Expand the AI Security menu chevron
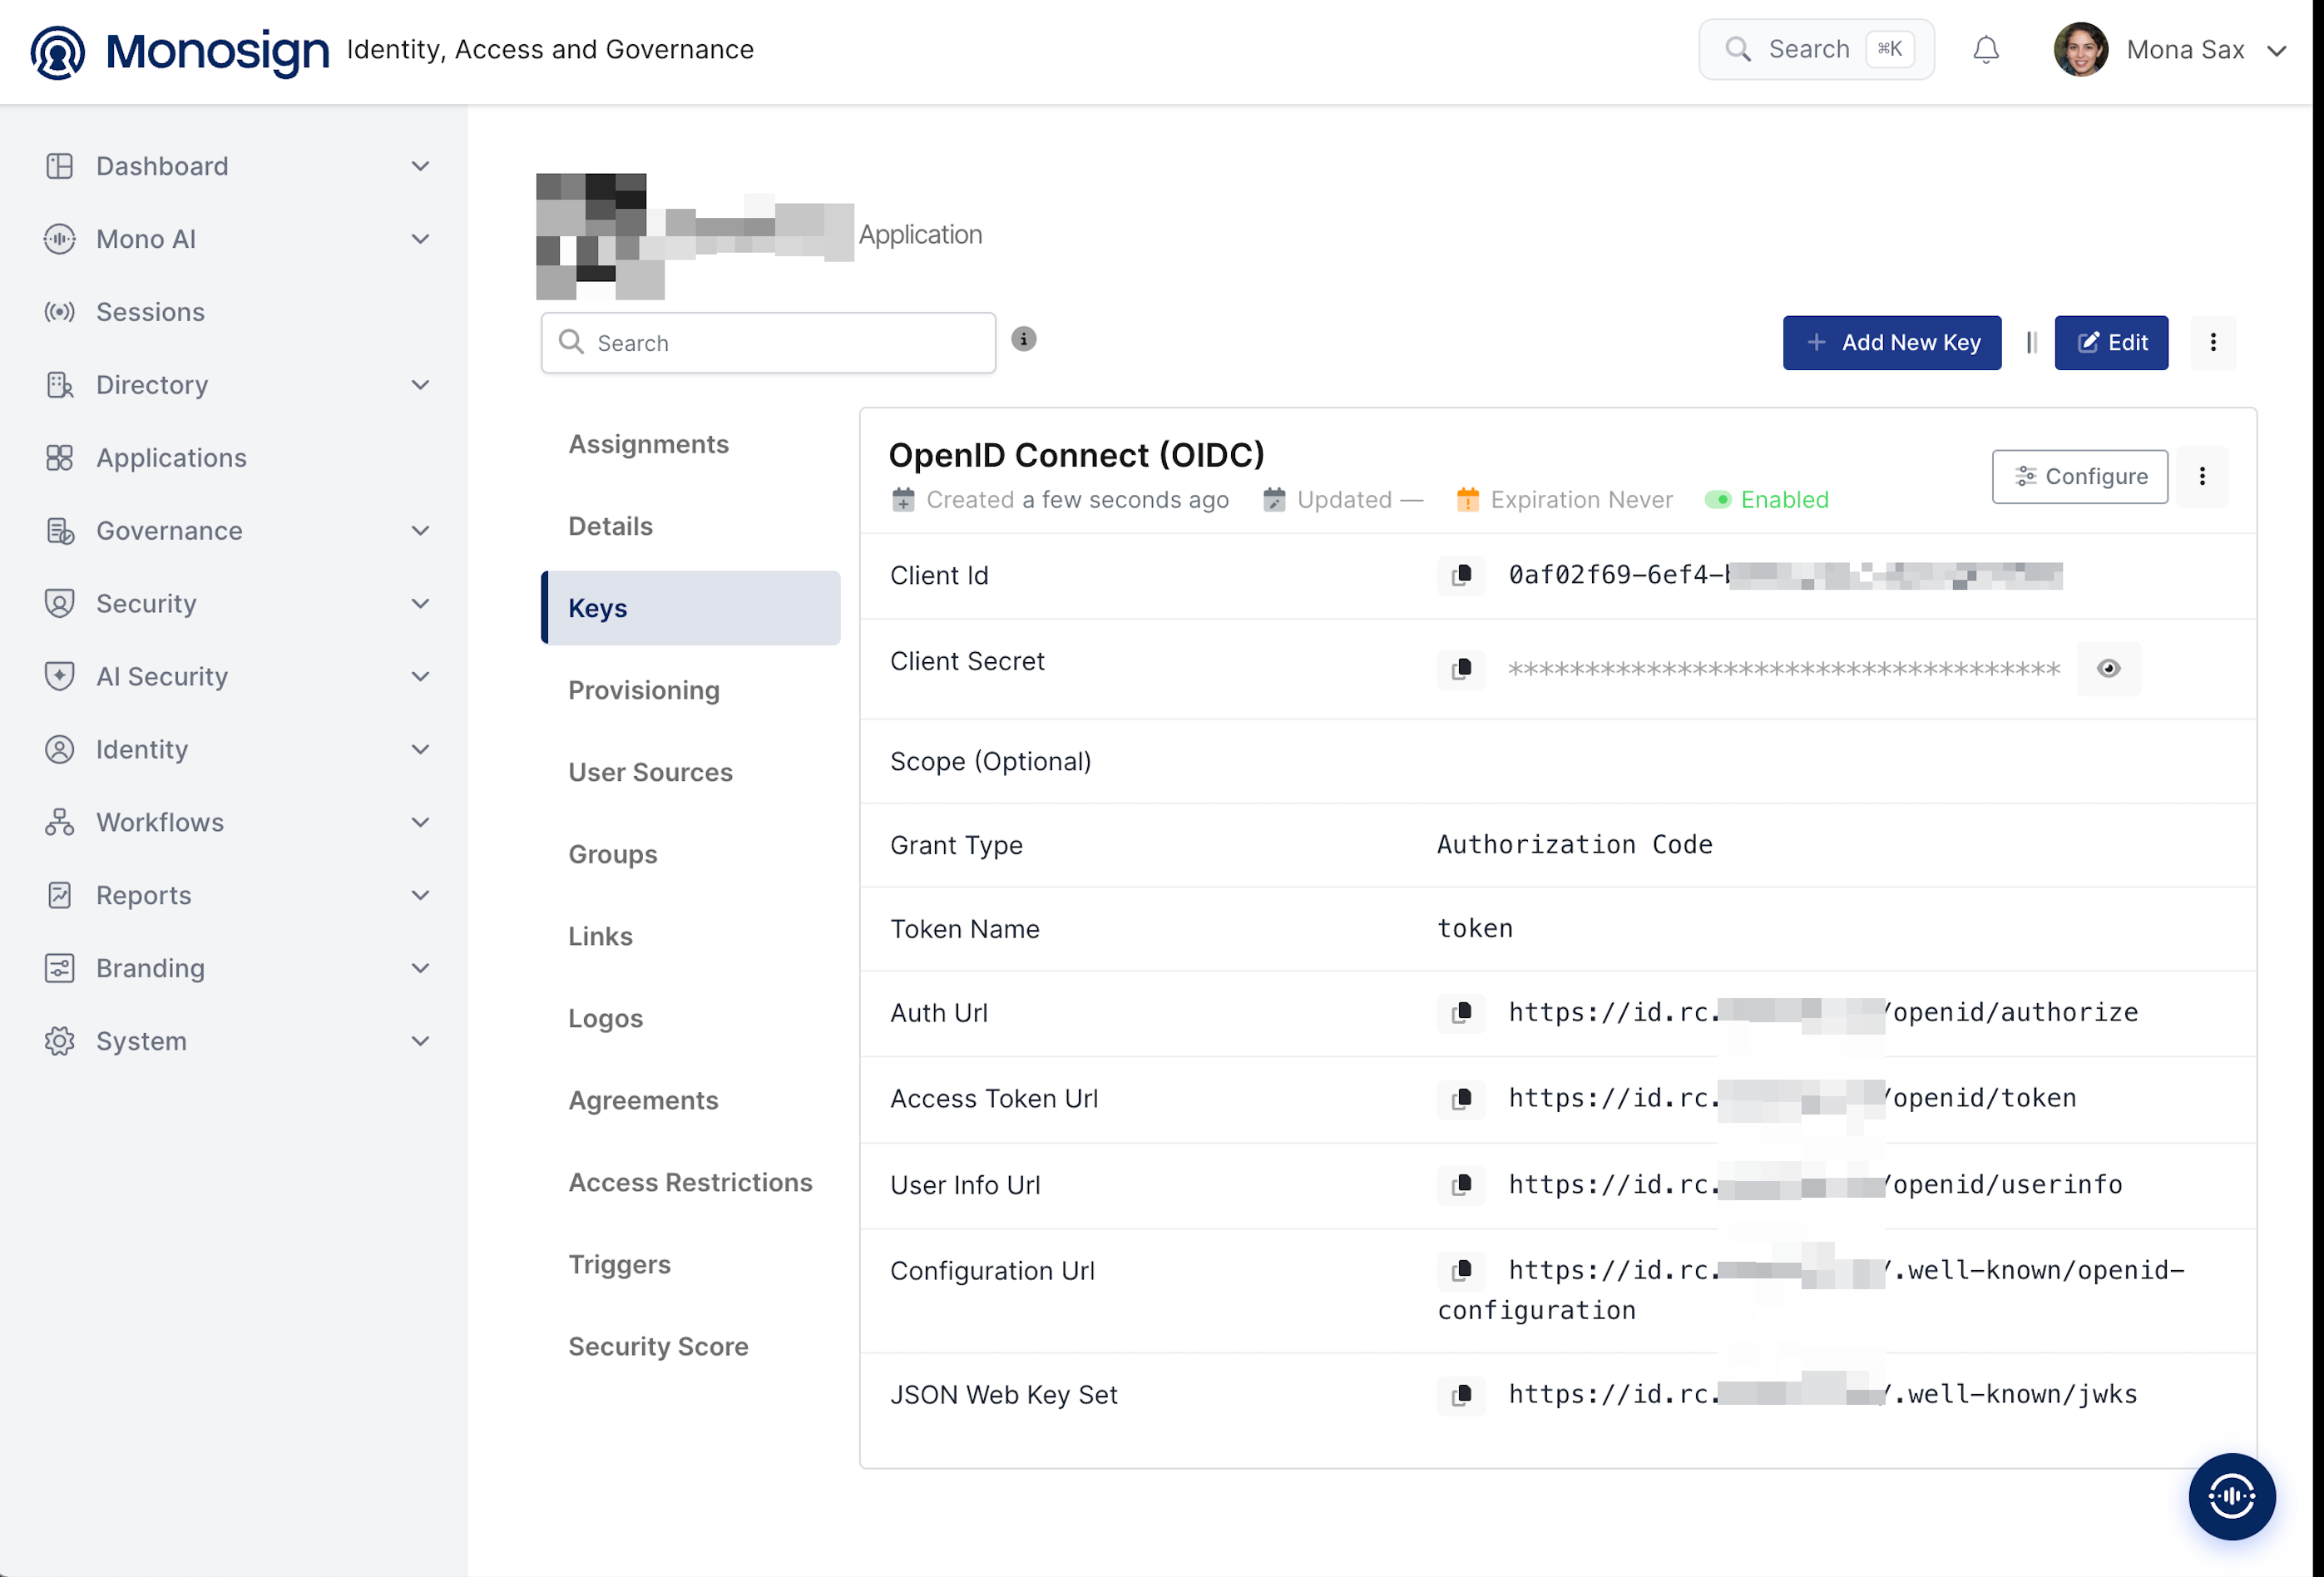 (x=420, y=677)
